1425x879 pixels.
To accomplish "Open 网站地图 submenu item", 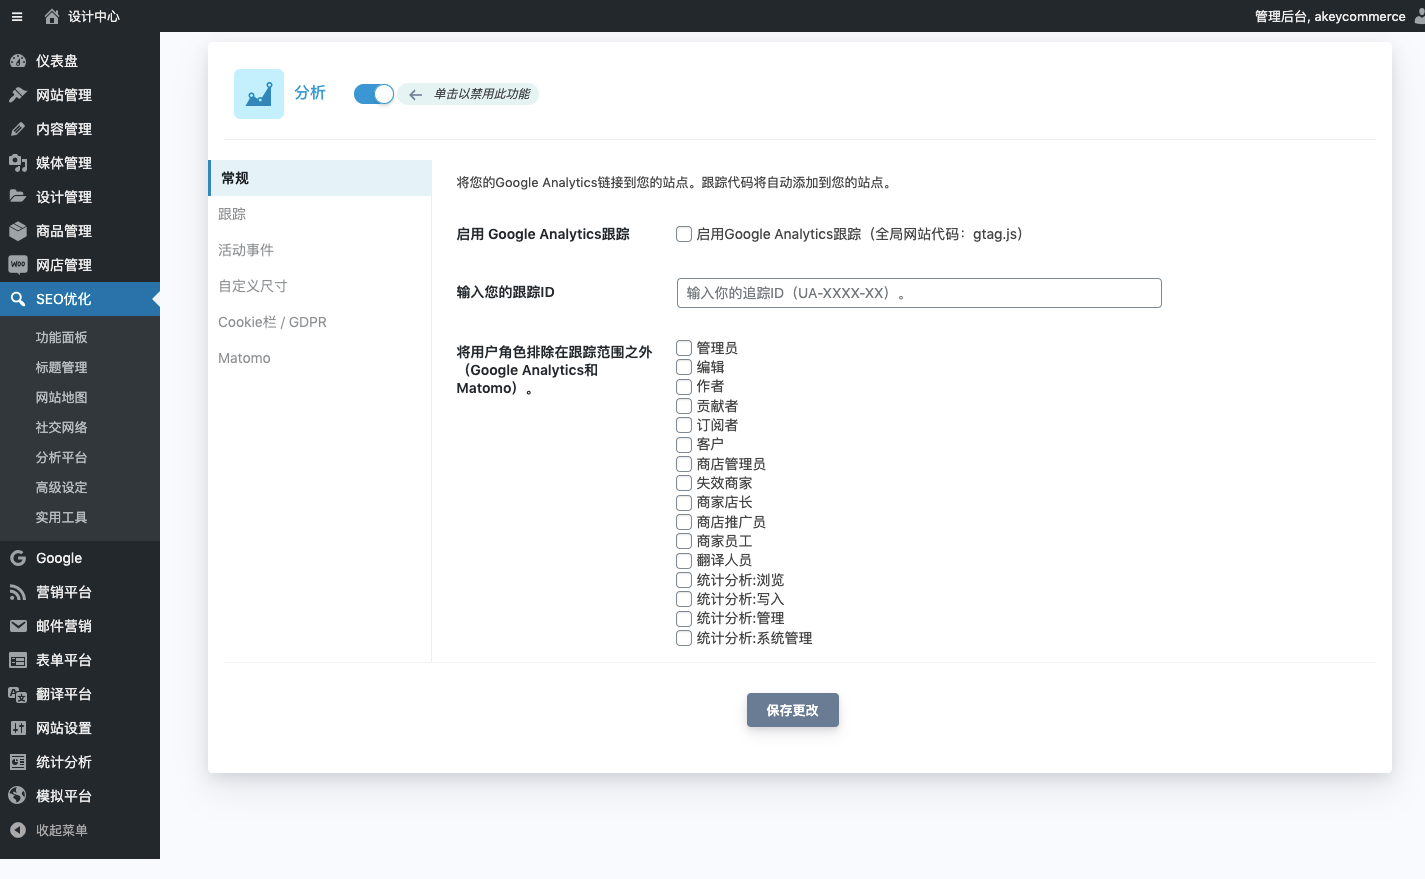I will (x=80, y=397).
